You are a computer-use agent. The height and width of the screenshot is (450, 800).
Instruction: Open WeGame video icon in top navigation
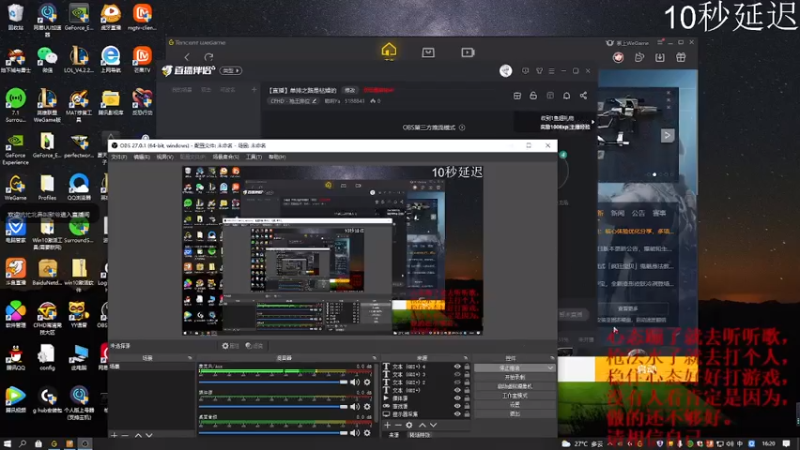(x=468, y=52)
